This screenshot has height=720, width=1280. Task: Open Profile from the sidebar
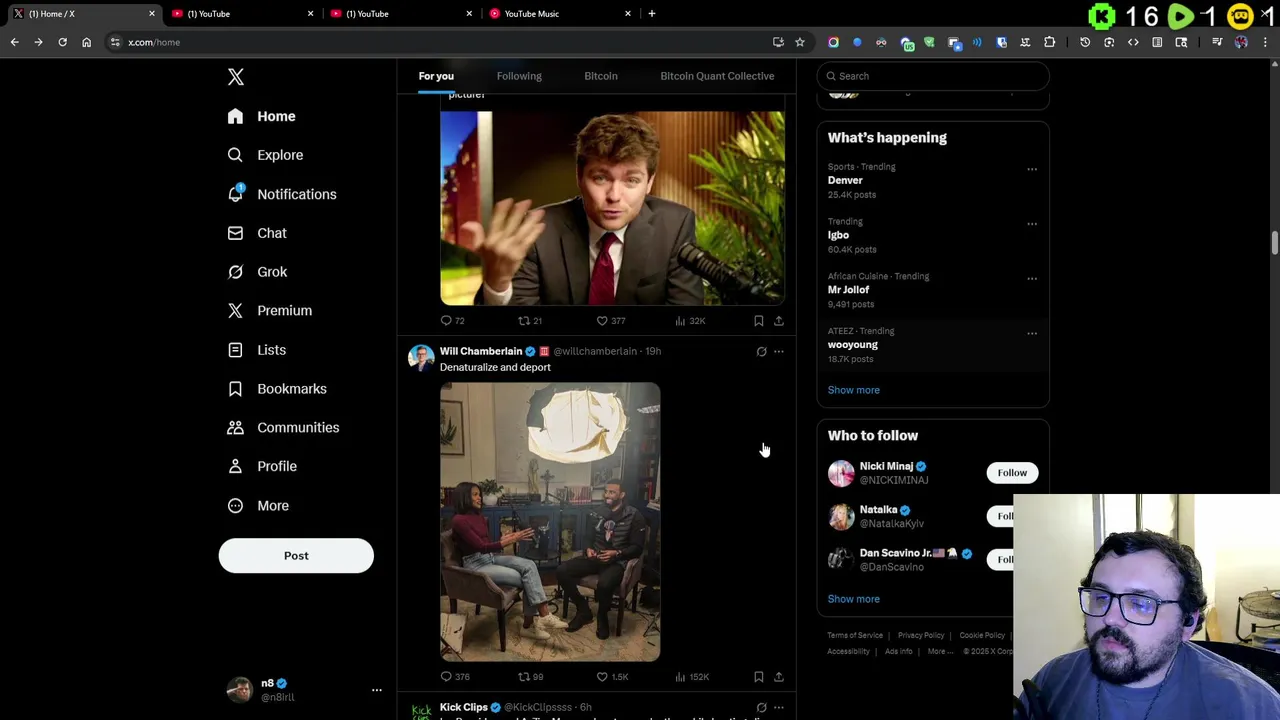pyautogui.click(x=262, y=467)
